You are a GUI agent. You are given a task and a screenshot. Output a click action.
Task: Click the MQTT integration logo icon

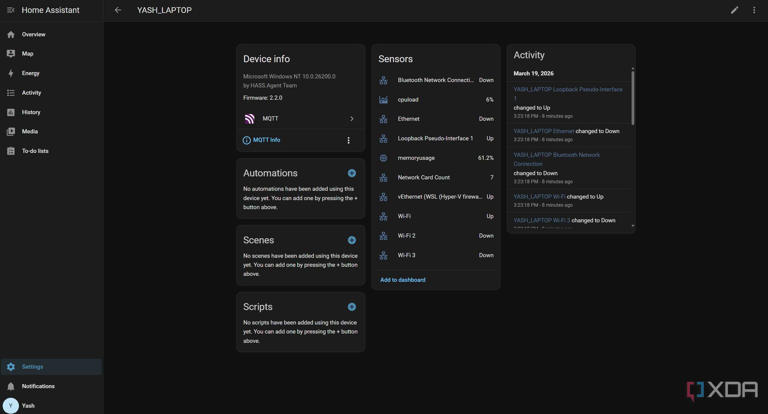click(x=249, y=119)
